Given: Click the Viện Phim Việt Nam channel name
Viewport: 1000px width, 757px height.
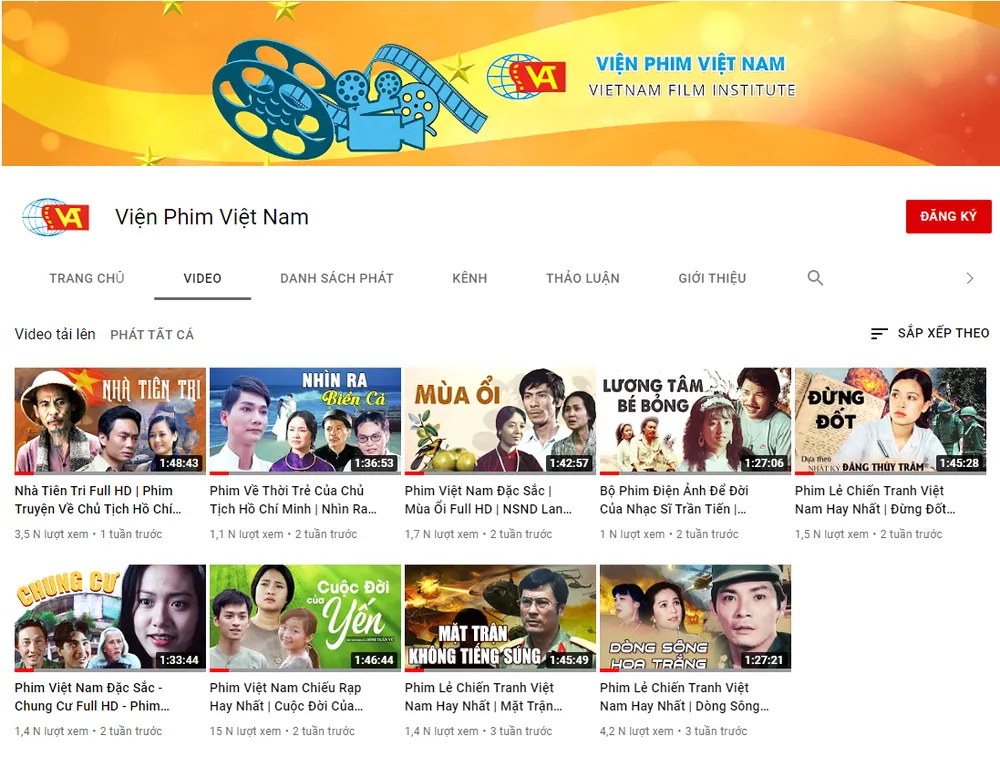Looking at the screenshot, I should click(x=210, y=217).
